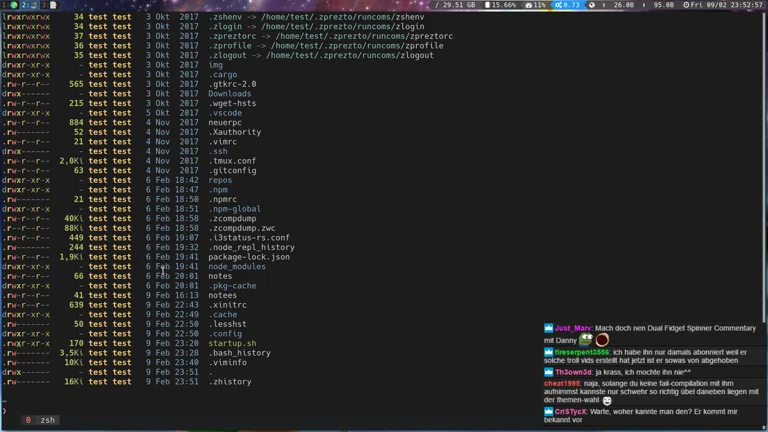Click the directory name .ssh
Image resolution: width=768 pixels, height=432 pixels.
click(x=218, y=151)
